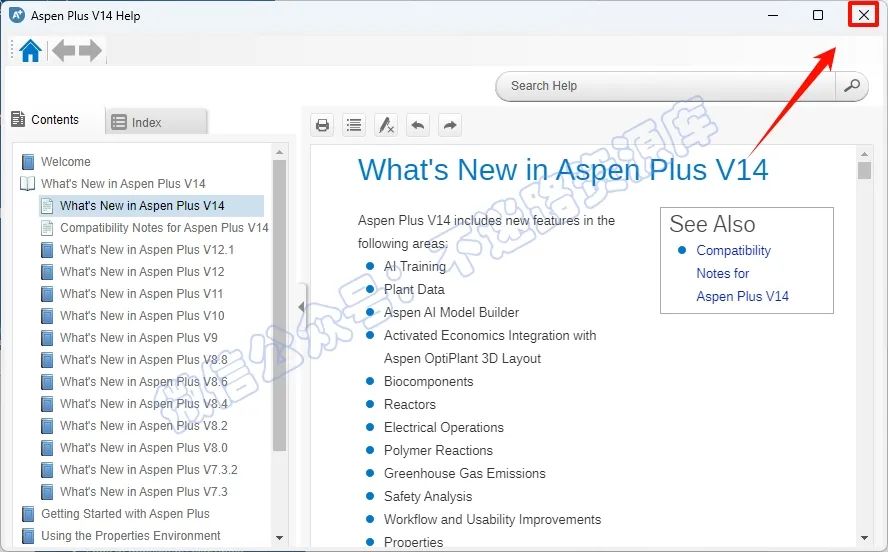Open What's New in Aspen Plus V7.3.2

pyautogui.click(x=149, y=470)
